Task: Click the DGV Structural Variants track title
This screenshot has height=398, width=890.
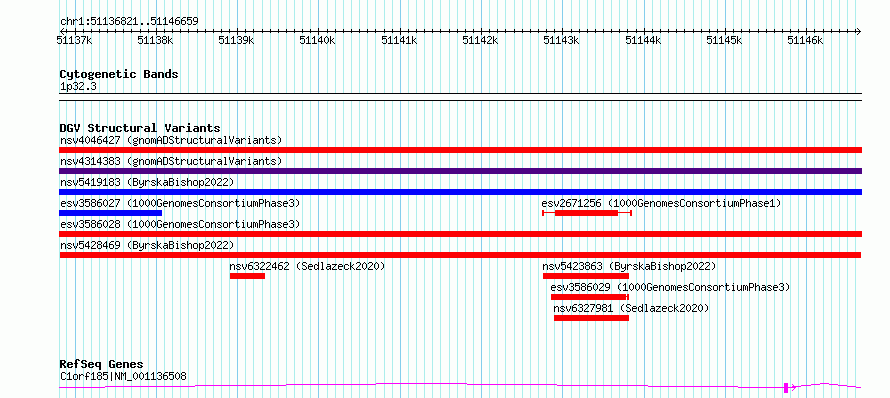Action: (x=140, y=128)
